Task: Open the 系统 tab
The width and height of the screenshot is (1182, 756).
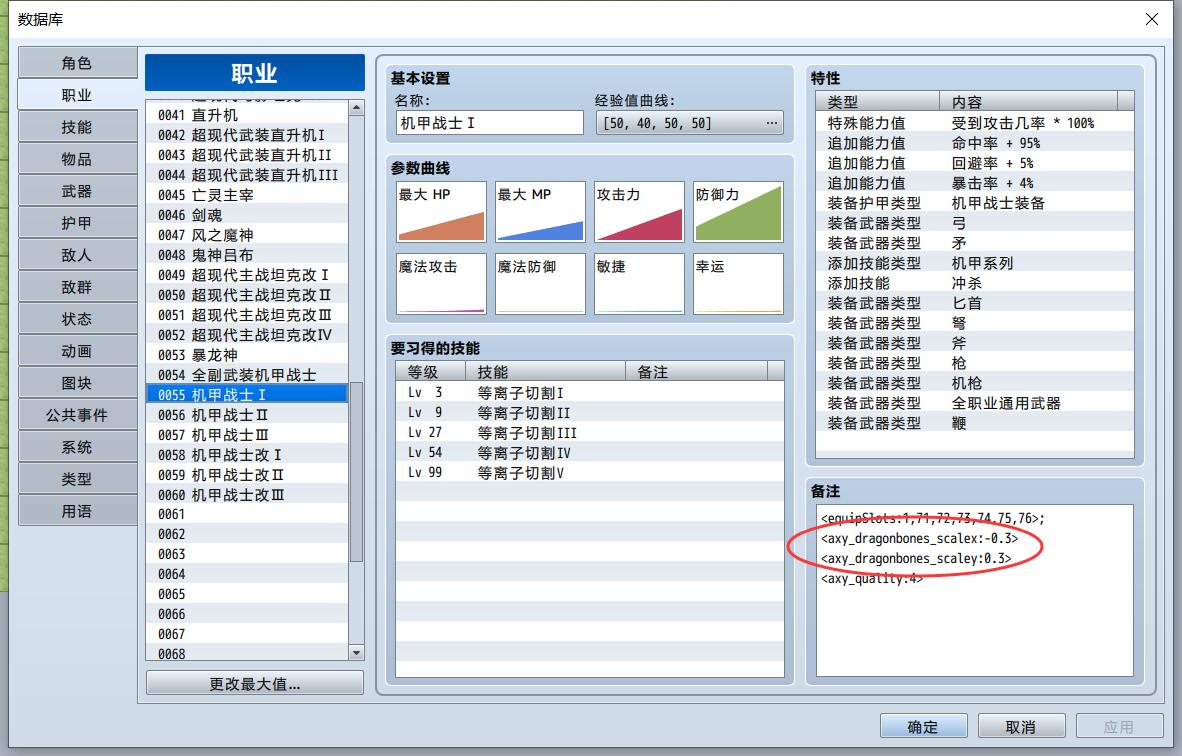Action: pos(77,447)
